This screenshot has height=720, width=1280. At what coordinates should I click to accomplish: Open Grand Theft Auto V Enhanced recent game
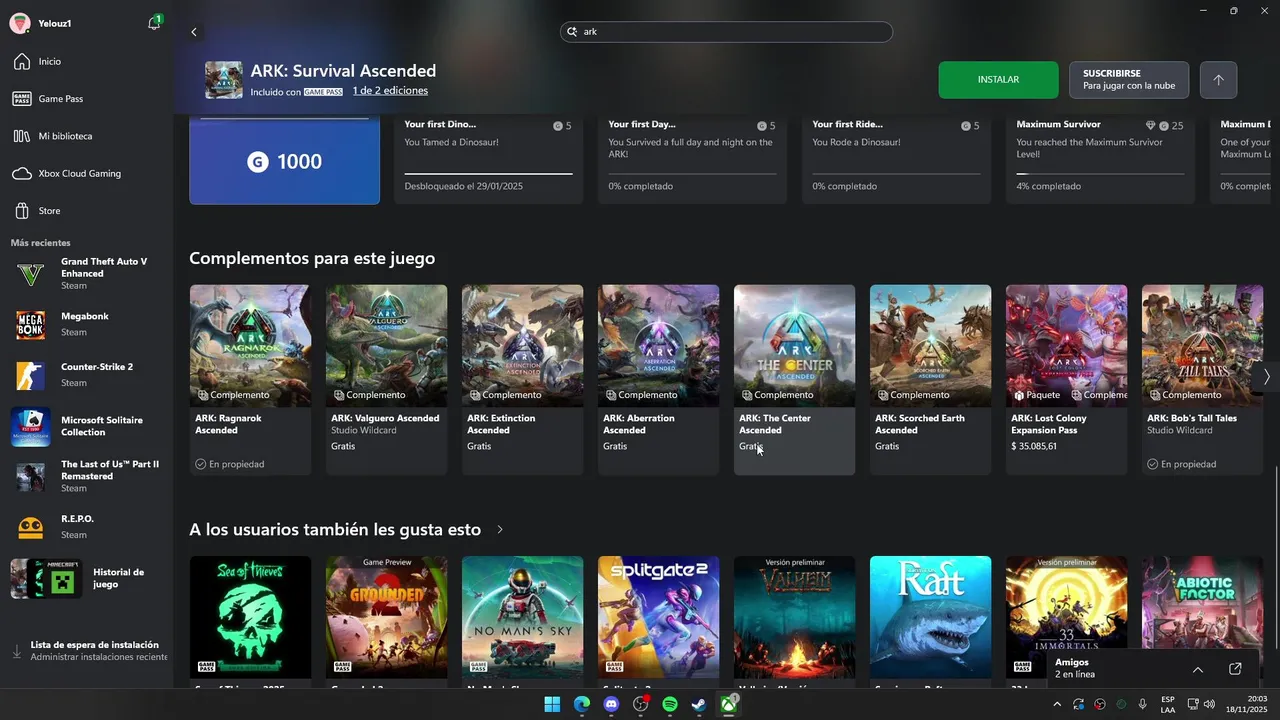point(87,273)
